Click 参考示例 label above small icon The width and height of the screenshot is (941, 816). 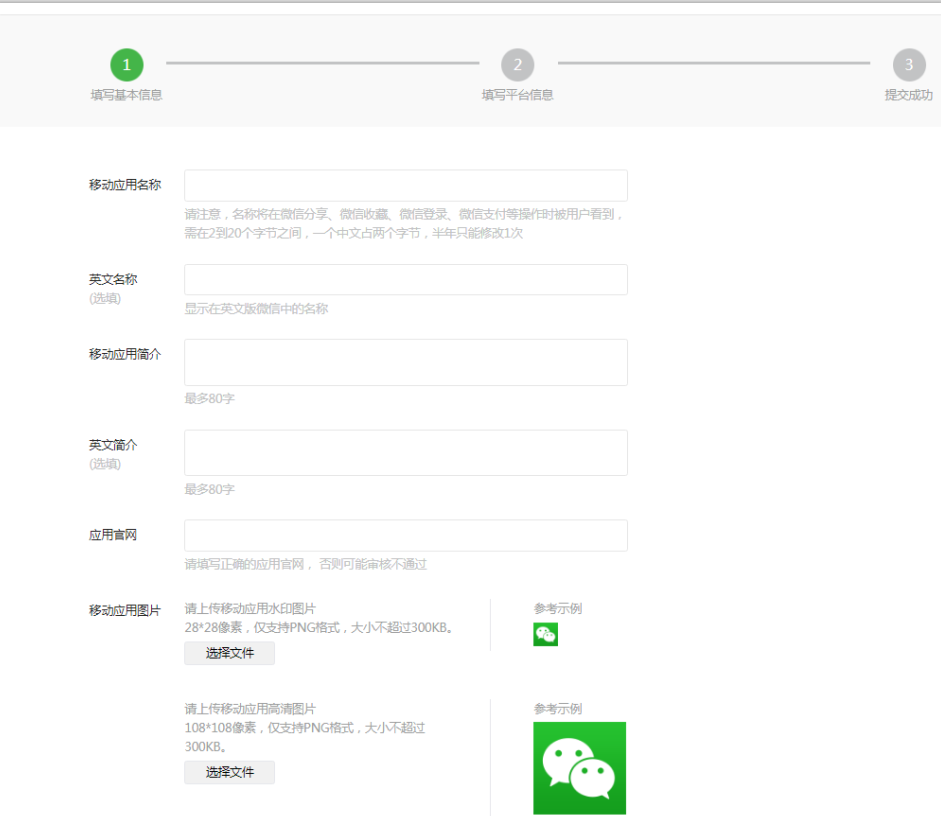(x=558, y=608)
